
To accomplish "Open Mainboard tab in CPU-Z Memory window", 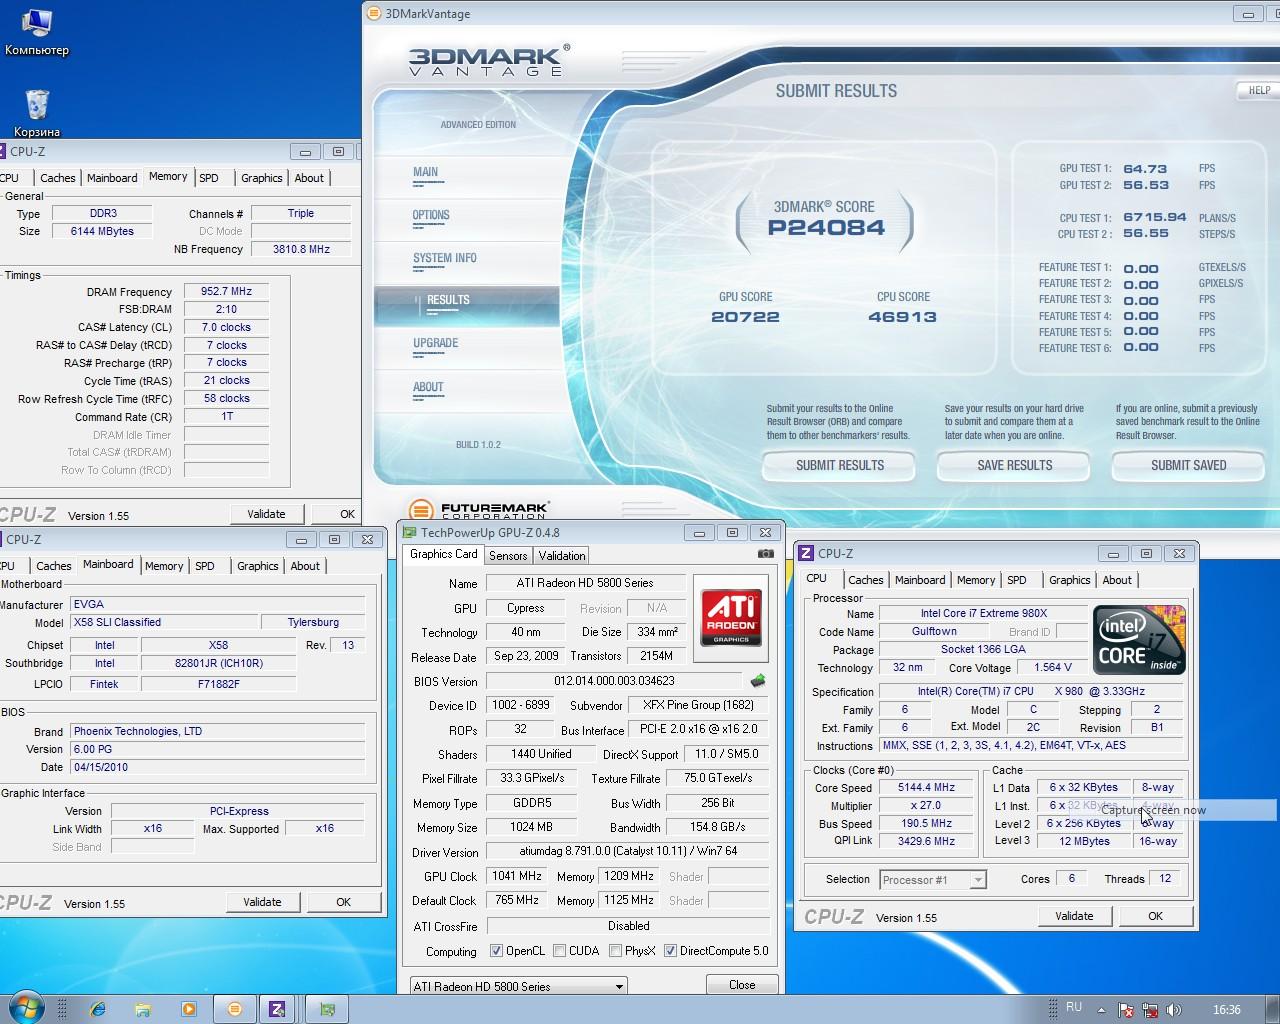I will pos(112,178).
